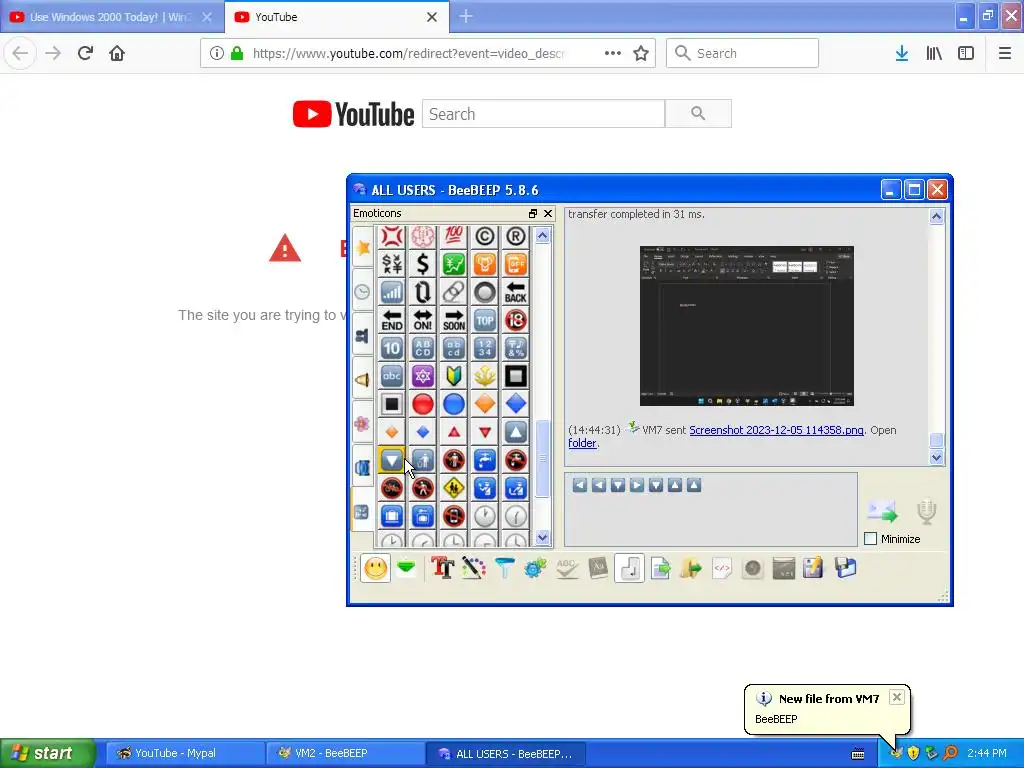Click the green down arrow tray icon in BeeBEEP toolbar
This screenshot has height=768, width=1024.
point(406,568)
